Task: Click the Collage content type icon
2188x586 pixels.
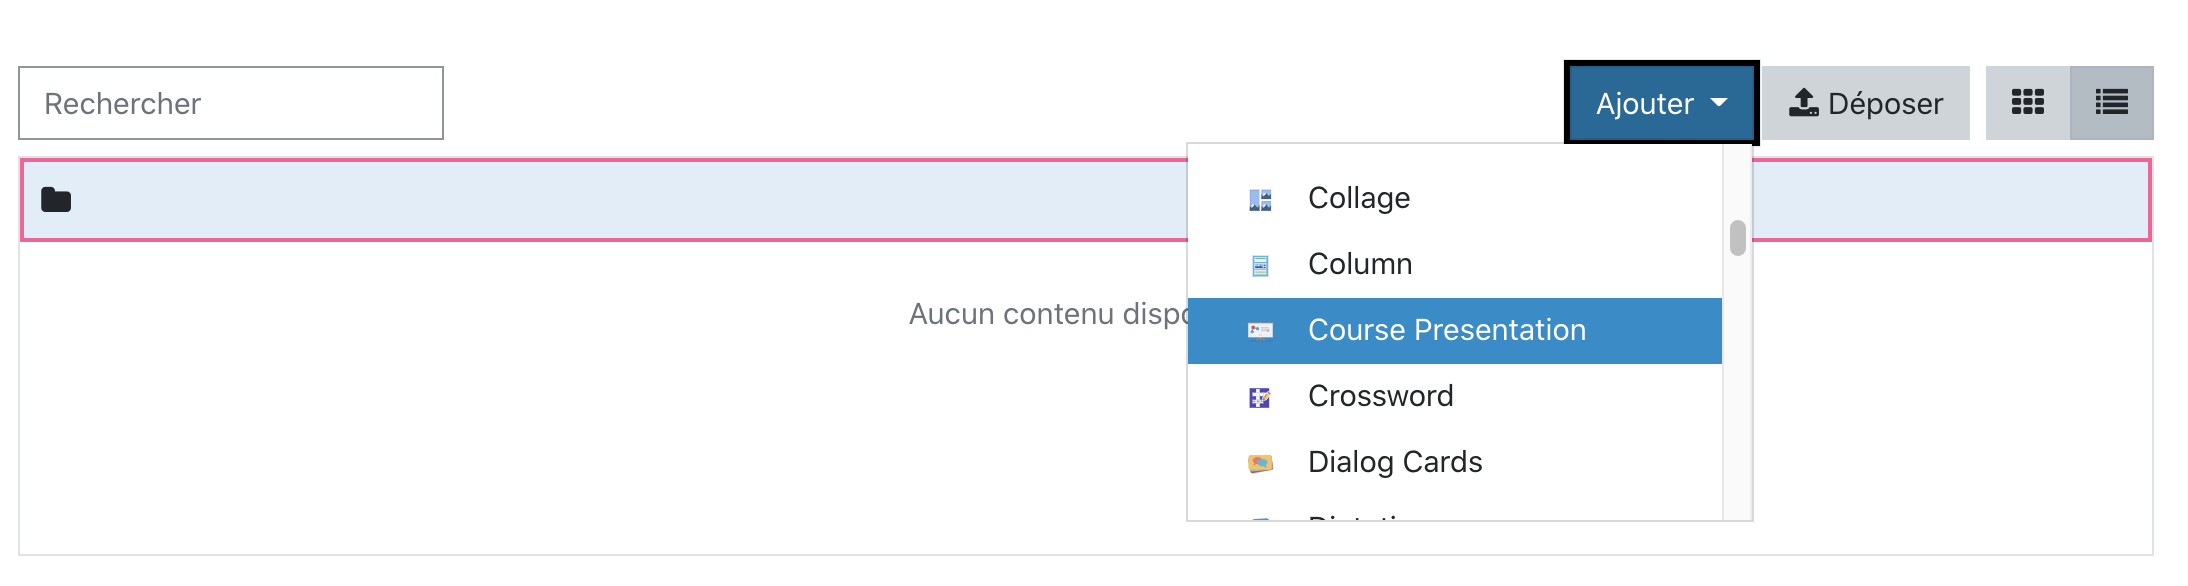Action: coord(1260,200)
